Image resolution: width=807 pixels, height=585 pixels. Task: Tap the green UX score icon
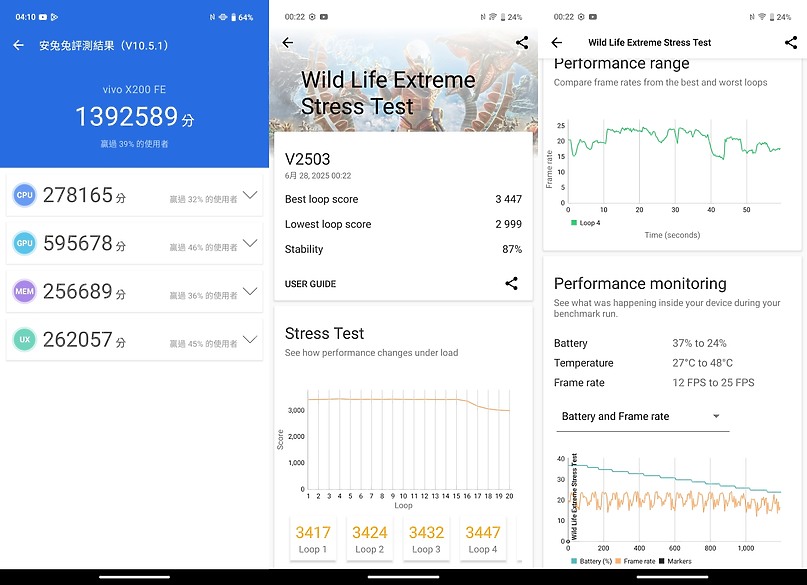click(x=24, y=340)
